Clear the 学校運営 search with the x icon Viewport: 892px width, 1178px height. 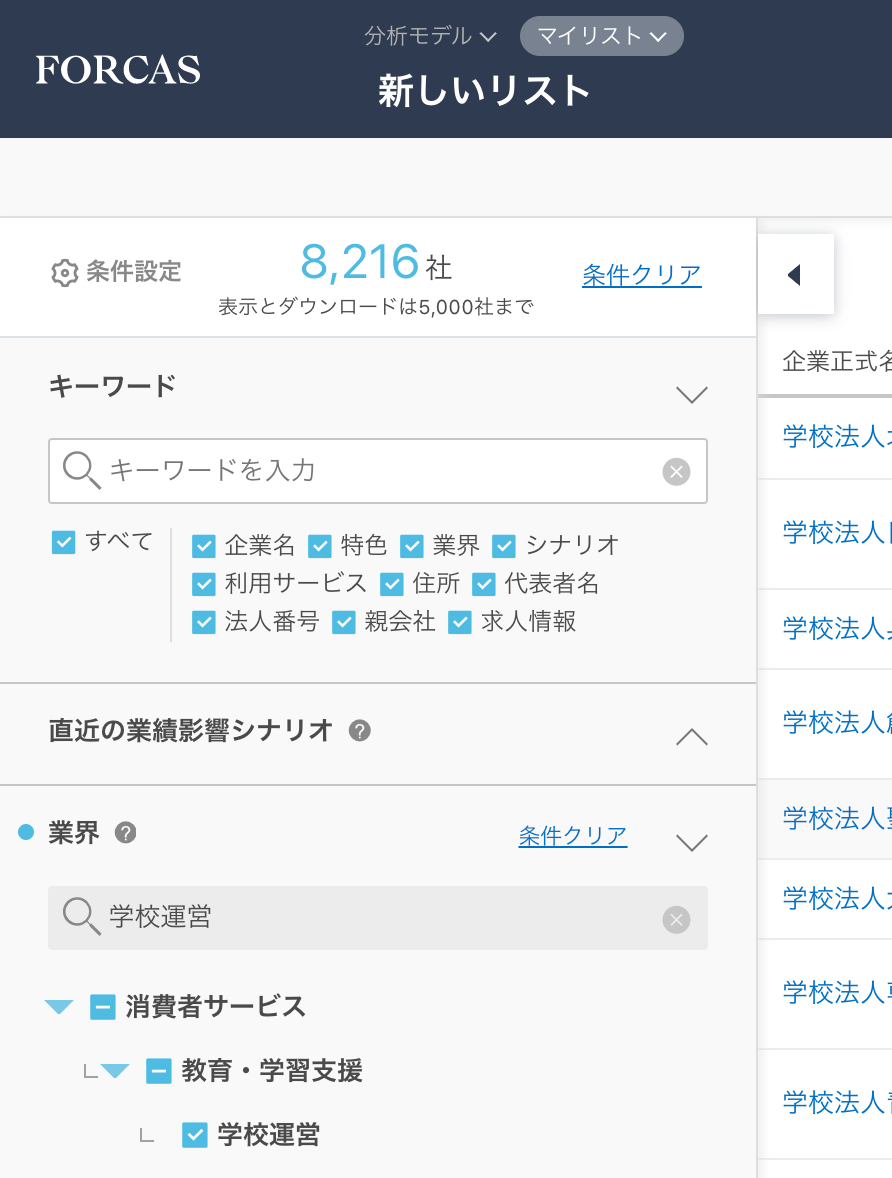pyautogui.click(x=676, y=918)
